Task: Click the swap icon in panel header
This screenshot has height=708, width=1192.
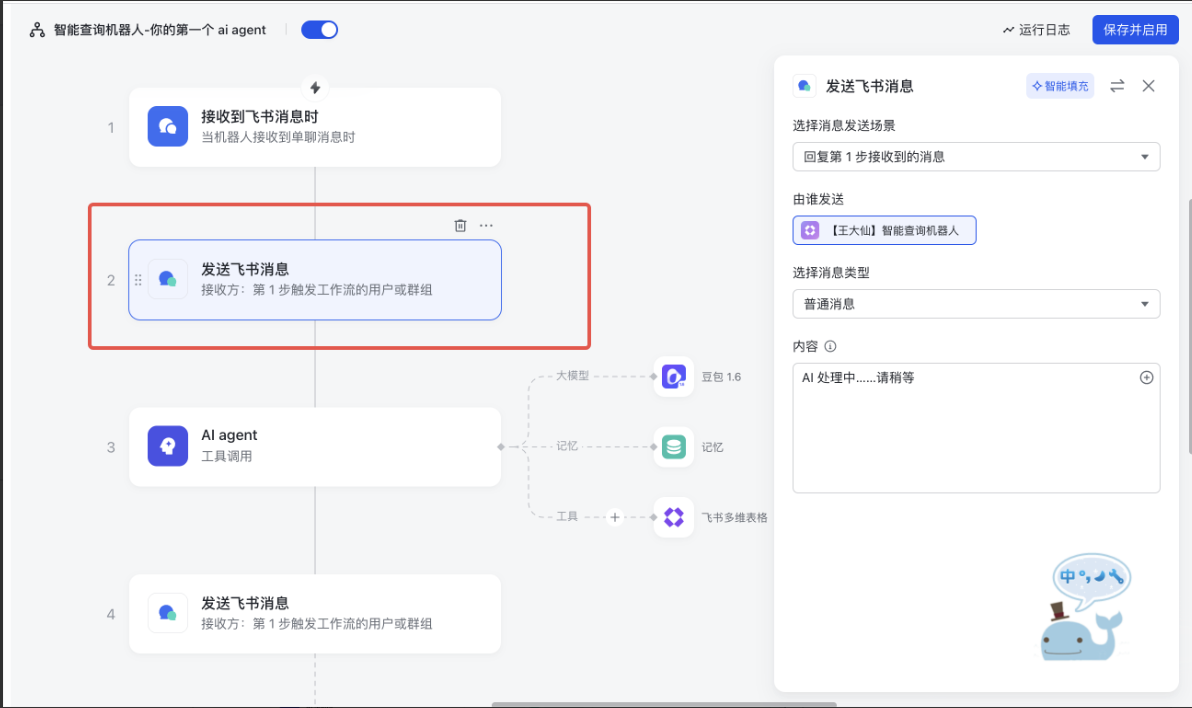Action: tap(1117, 86)
